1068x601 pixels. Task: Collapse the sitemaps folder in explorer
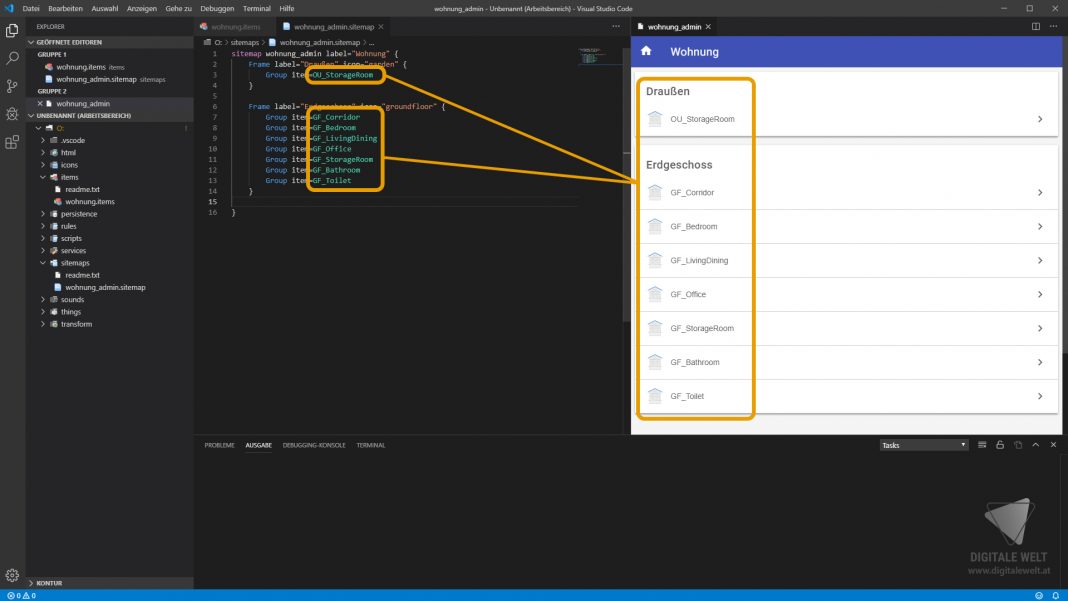75,262
